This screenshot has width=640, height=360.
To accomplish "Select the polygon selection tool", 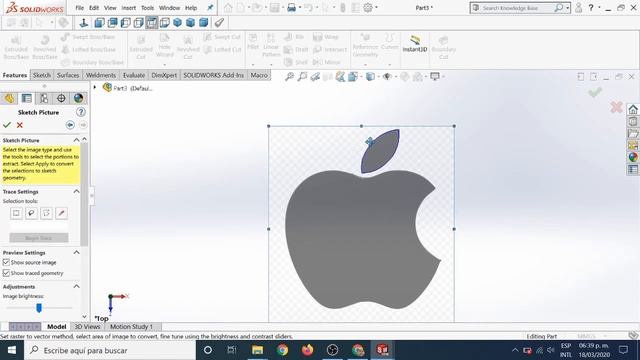I will tap(47, 213).
